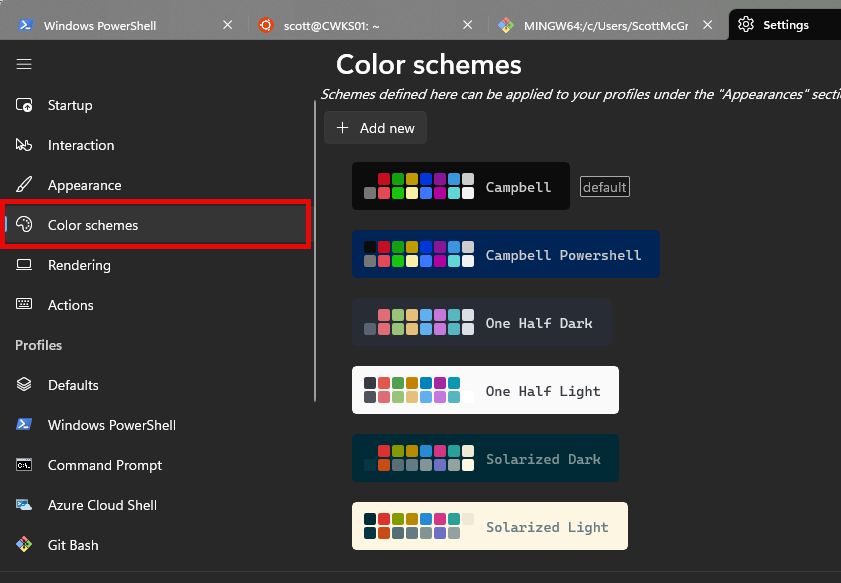The height and width of the screenshot is (583, 841).
Task: Click the MINGW64 Git tab icon
Action: (x=505, y=25)
